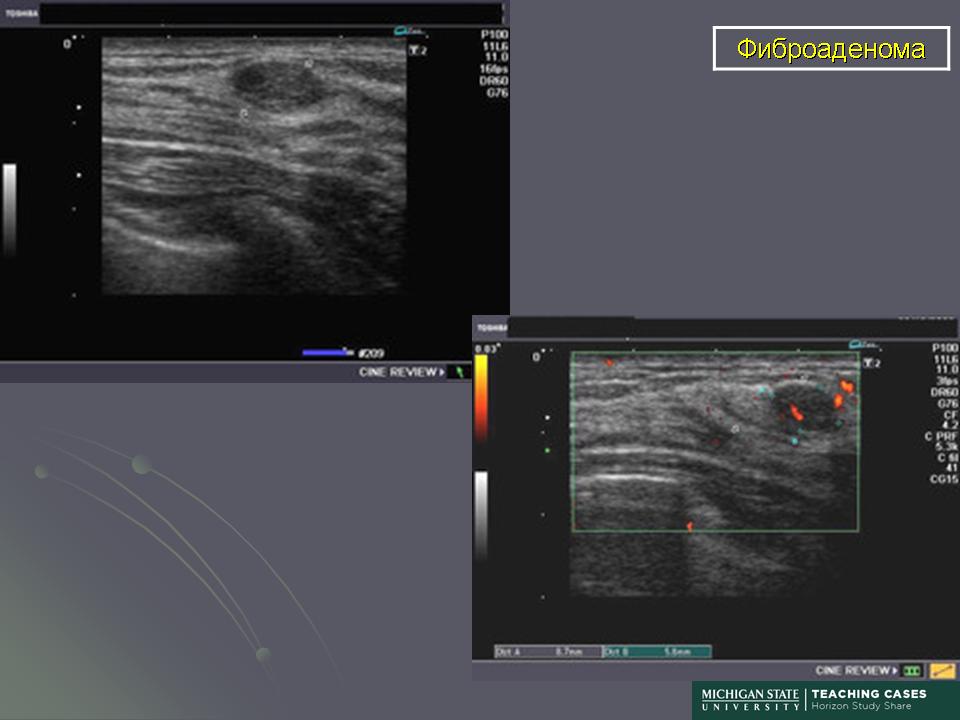This screenshot has width=960, height=720.
Task: Click the P100 value on the Doppler panel
Action: pos(945,347)
